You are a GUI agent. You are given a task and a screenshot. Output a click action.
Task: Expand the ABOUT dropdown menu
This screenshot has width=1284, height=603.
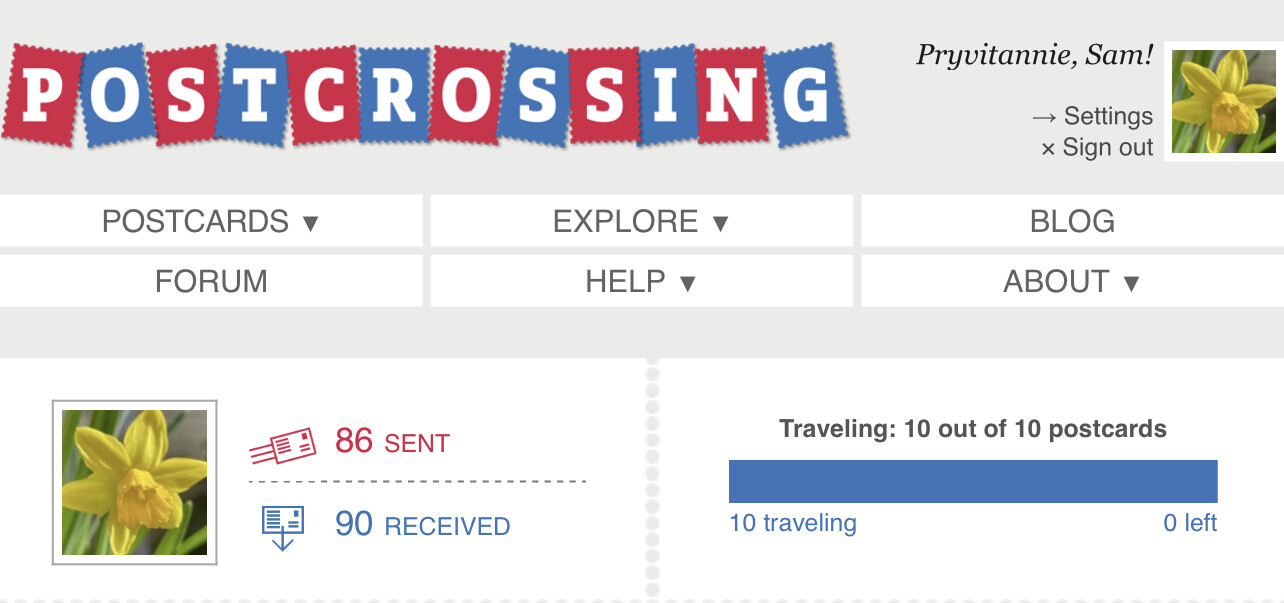click(x=1072, y=281)
